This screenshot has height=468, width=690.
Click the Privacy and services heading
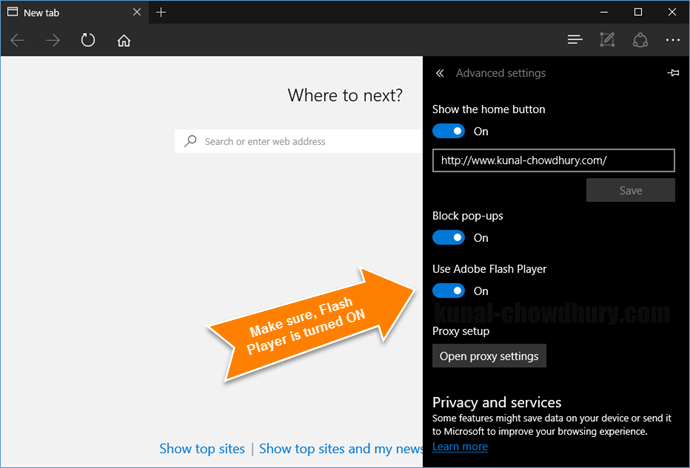click(x=496, y=402)
